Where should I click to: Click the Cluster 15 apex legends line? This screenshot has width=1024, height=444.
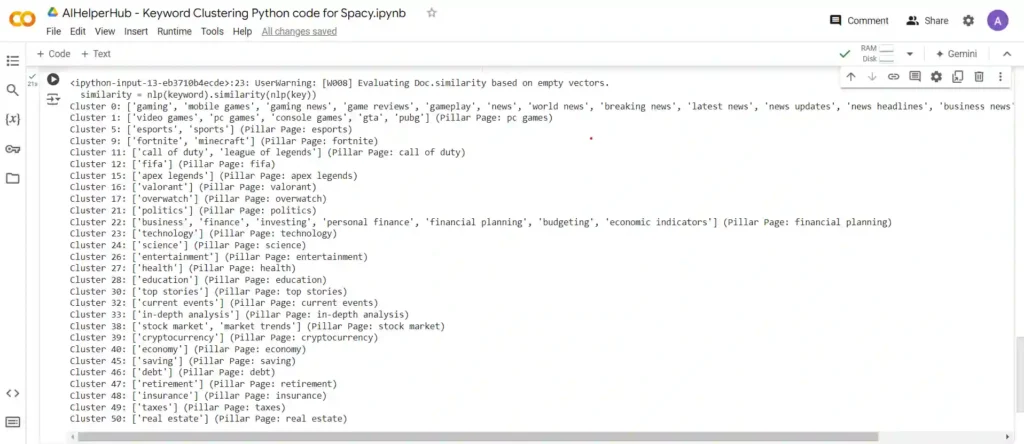point(214,176)
